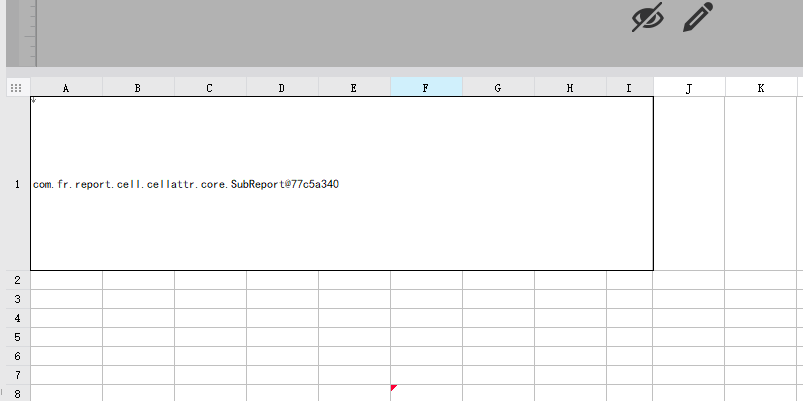803x401 pixels.
Task: Select column B header
Action: tap(138, 88)
